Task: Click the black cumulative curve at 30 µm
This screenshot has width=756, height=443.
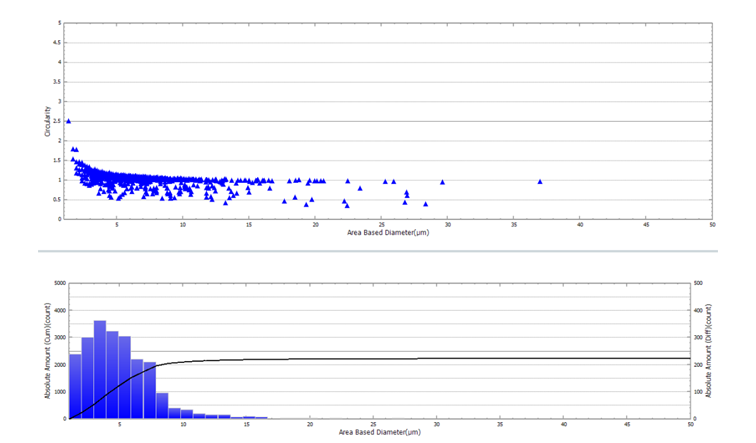Action: coord(438,358)
